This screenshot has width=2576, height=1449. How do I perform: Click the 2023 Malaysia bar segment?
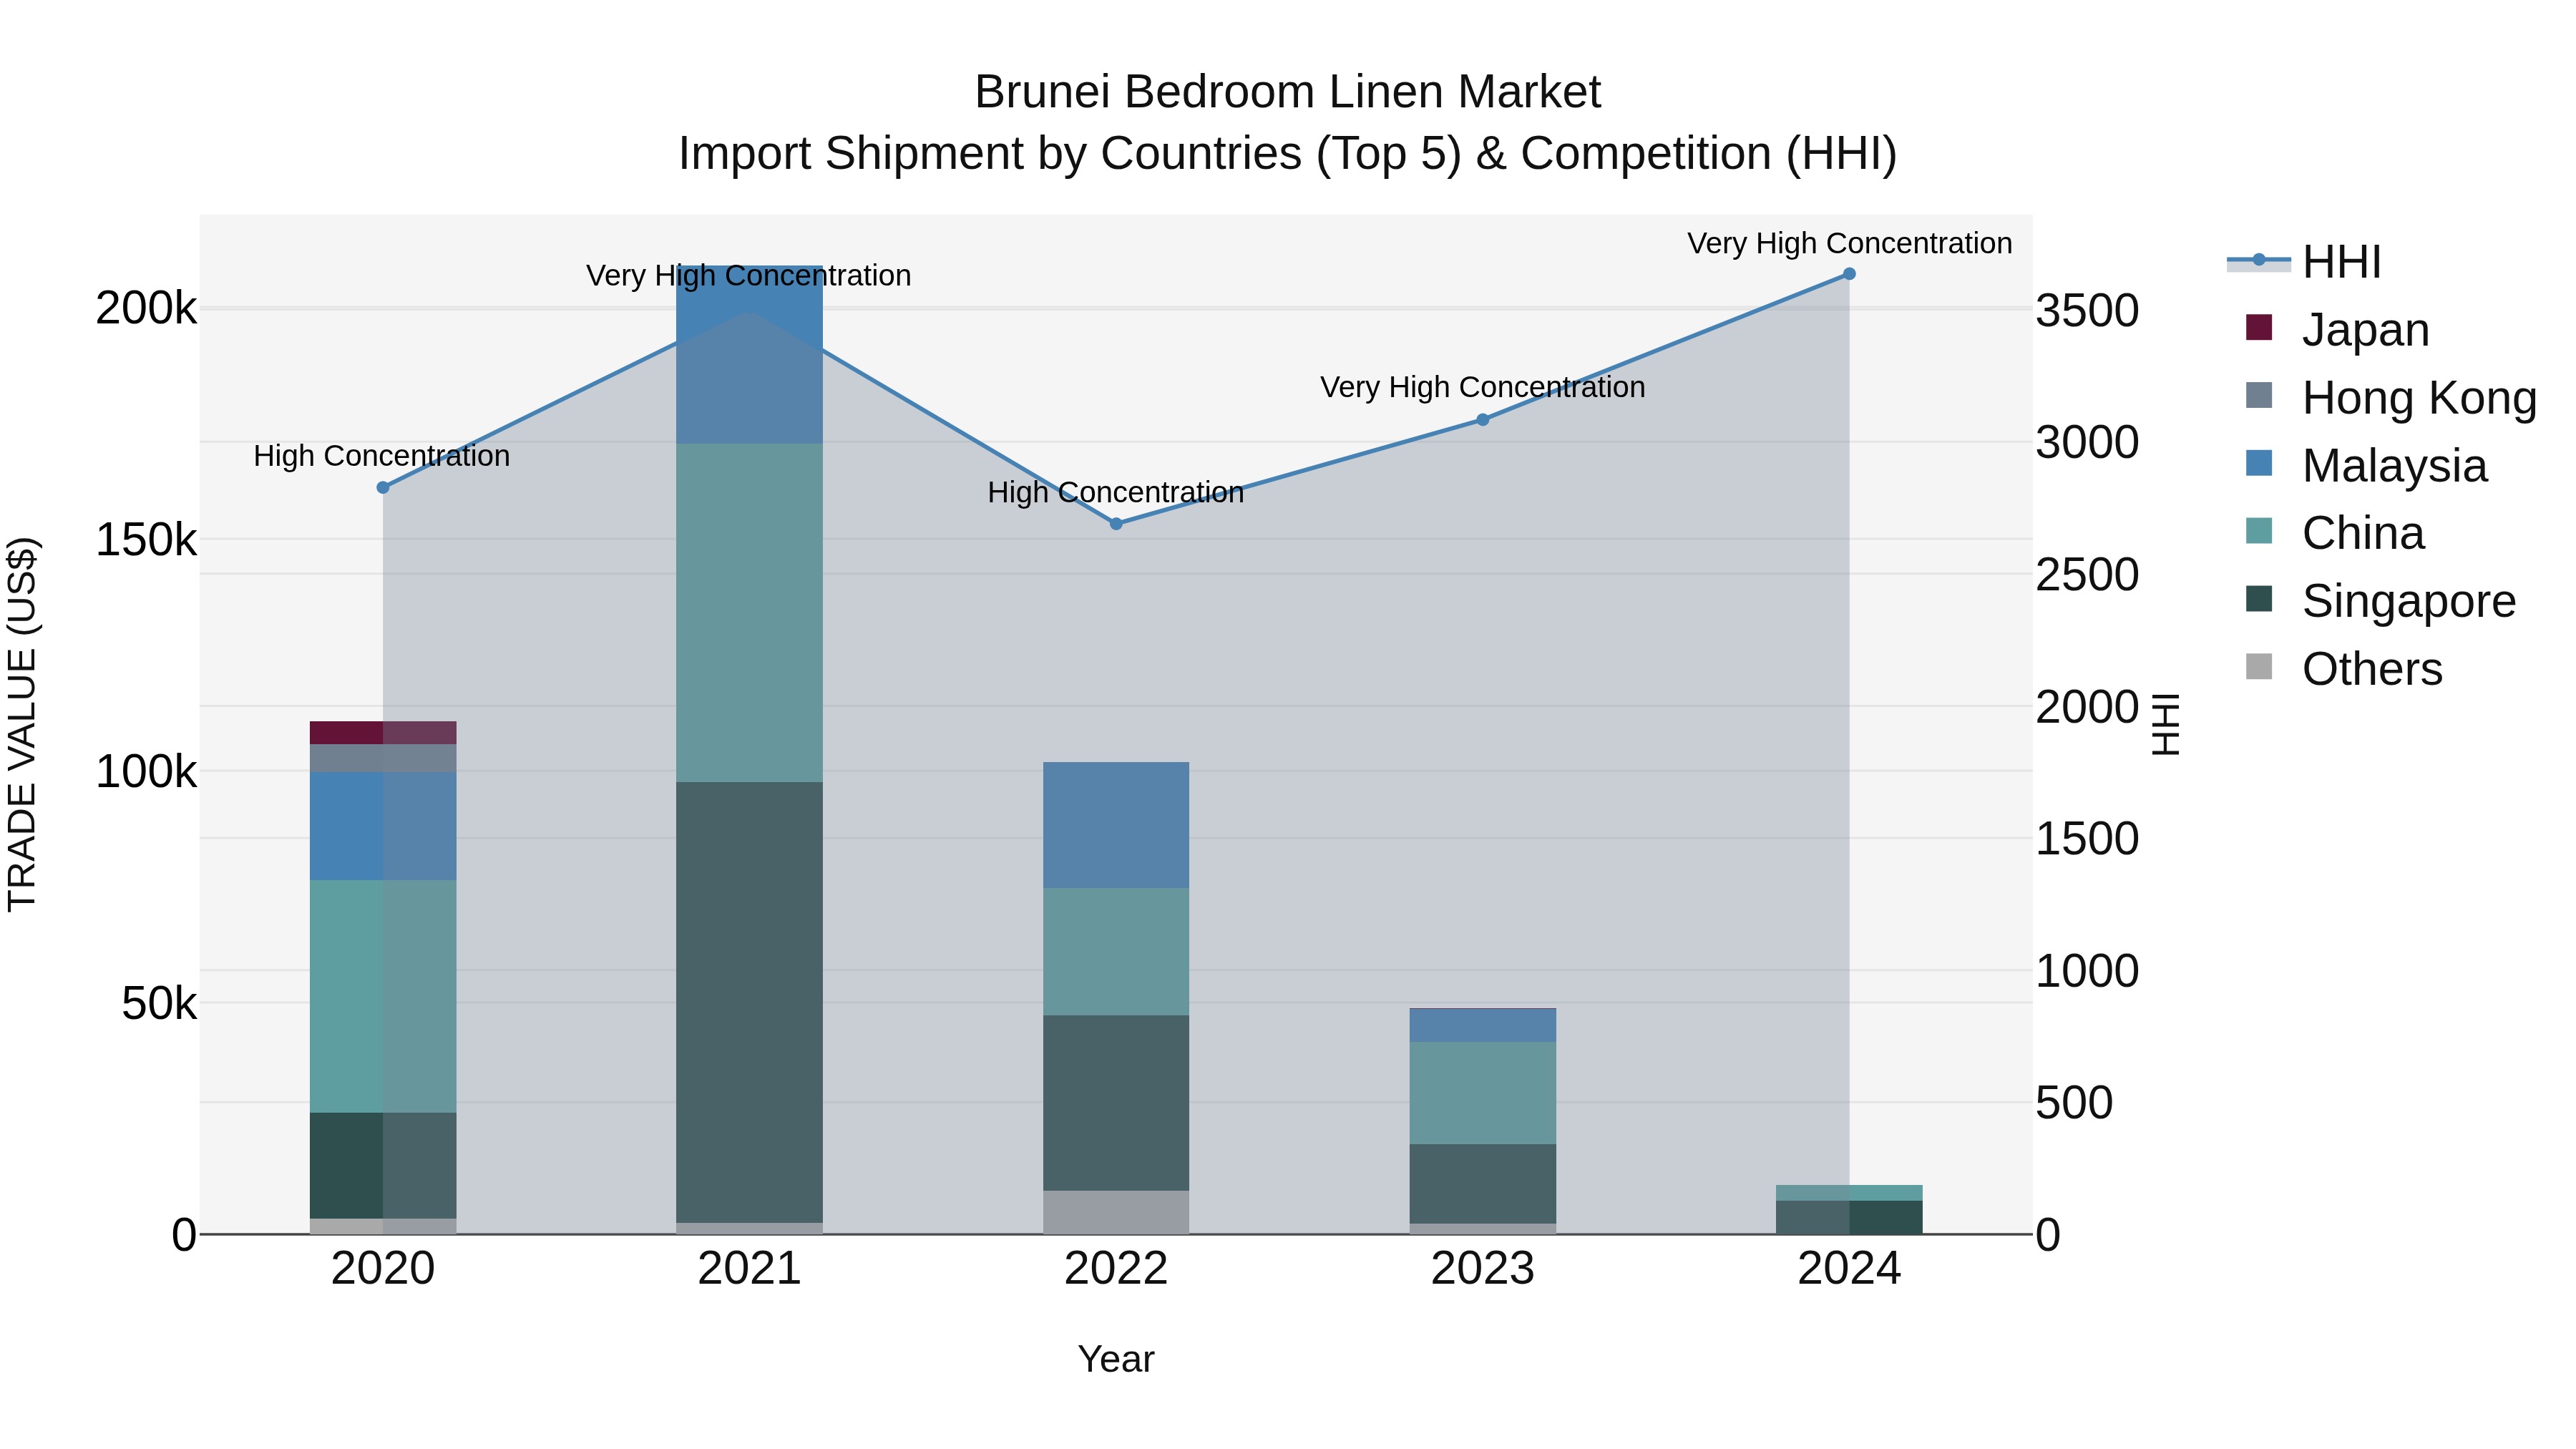pyautogui.click(x=1483, y=1026)
